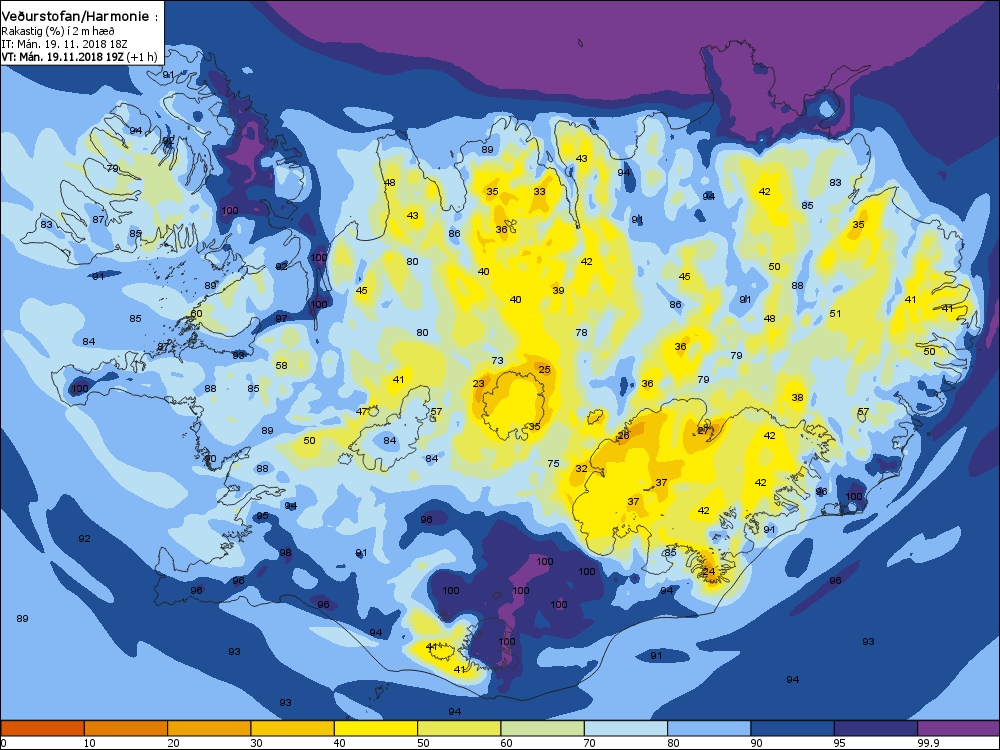This screenshot has height=750, width=1000.
Task: Click the '60' legend scale label
Action: (x=506, y=743)
